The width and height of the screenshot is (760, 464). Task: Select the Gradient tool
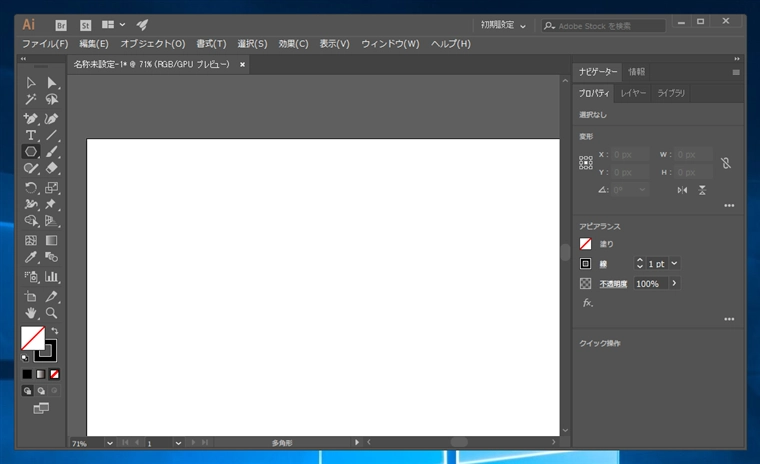(x=51, y=240)
